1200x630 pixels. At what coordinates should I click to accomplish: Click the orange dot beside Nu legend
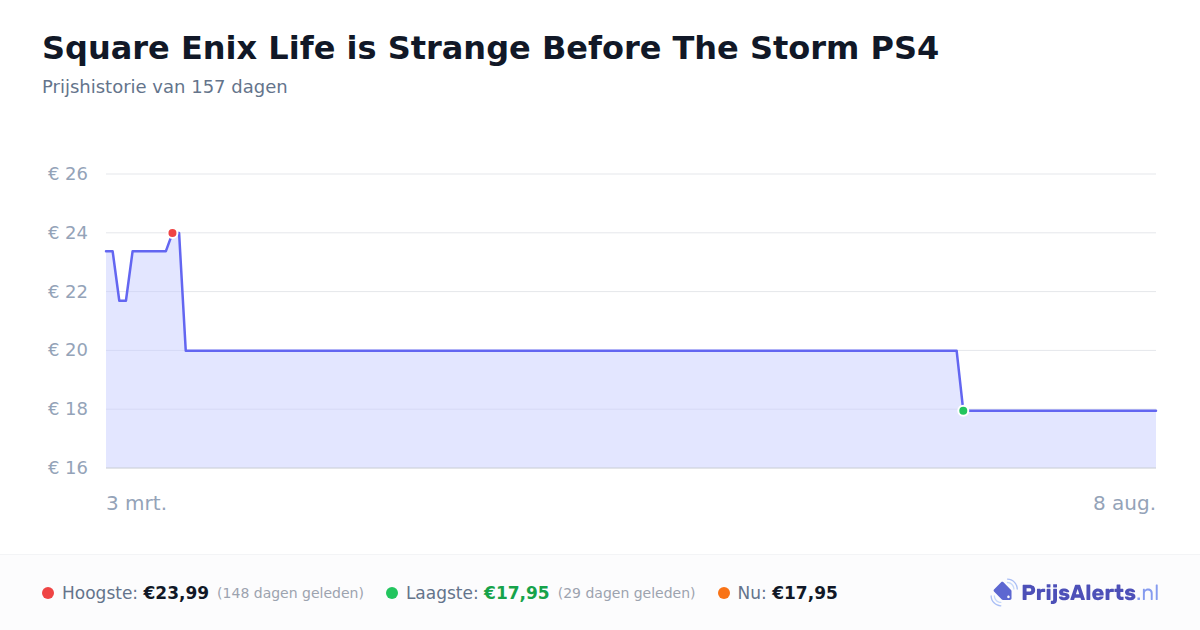click(724, 593)
